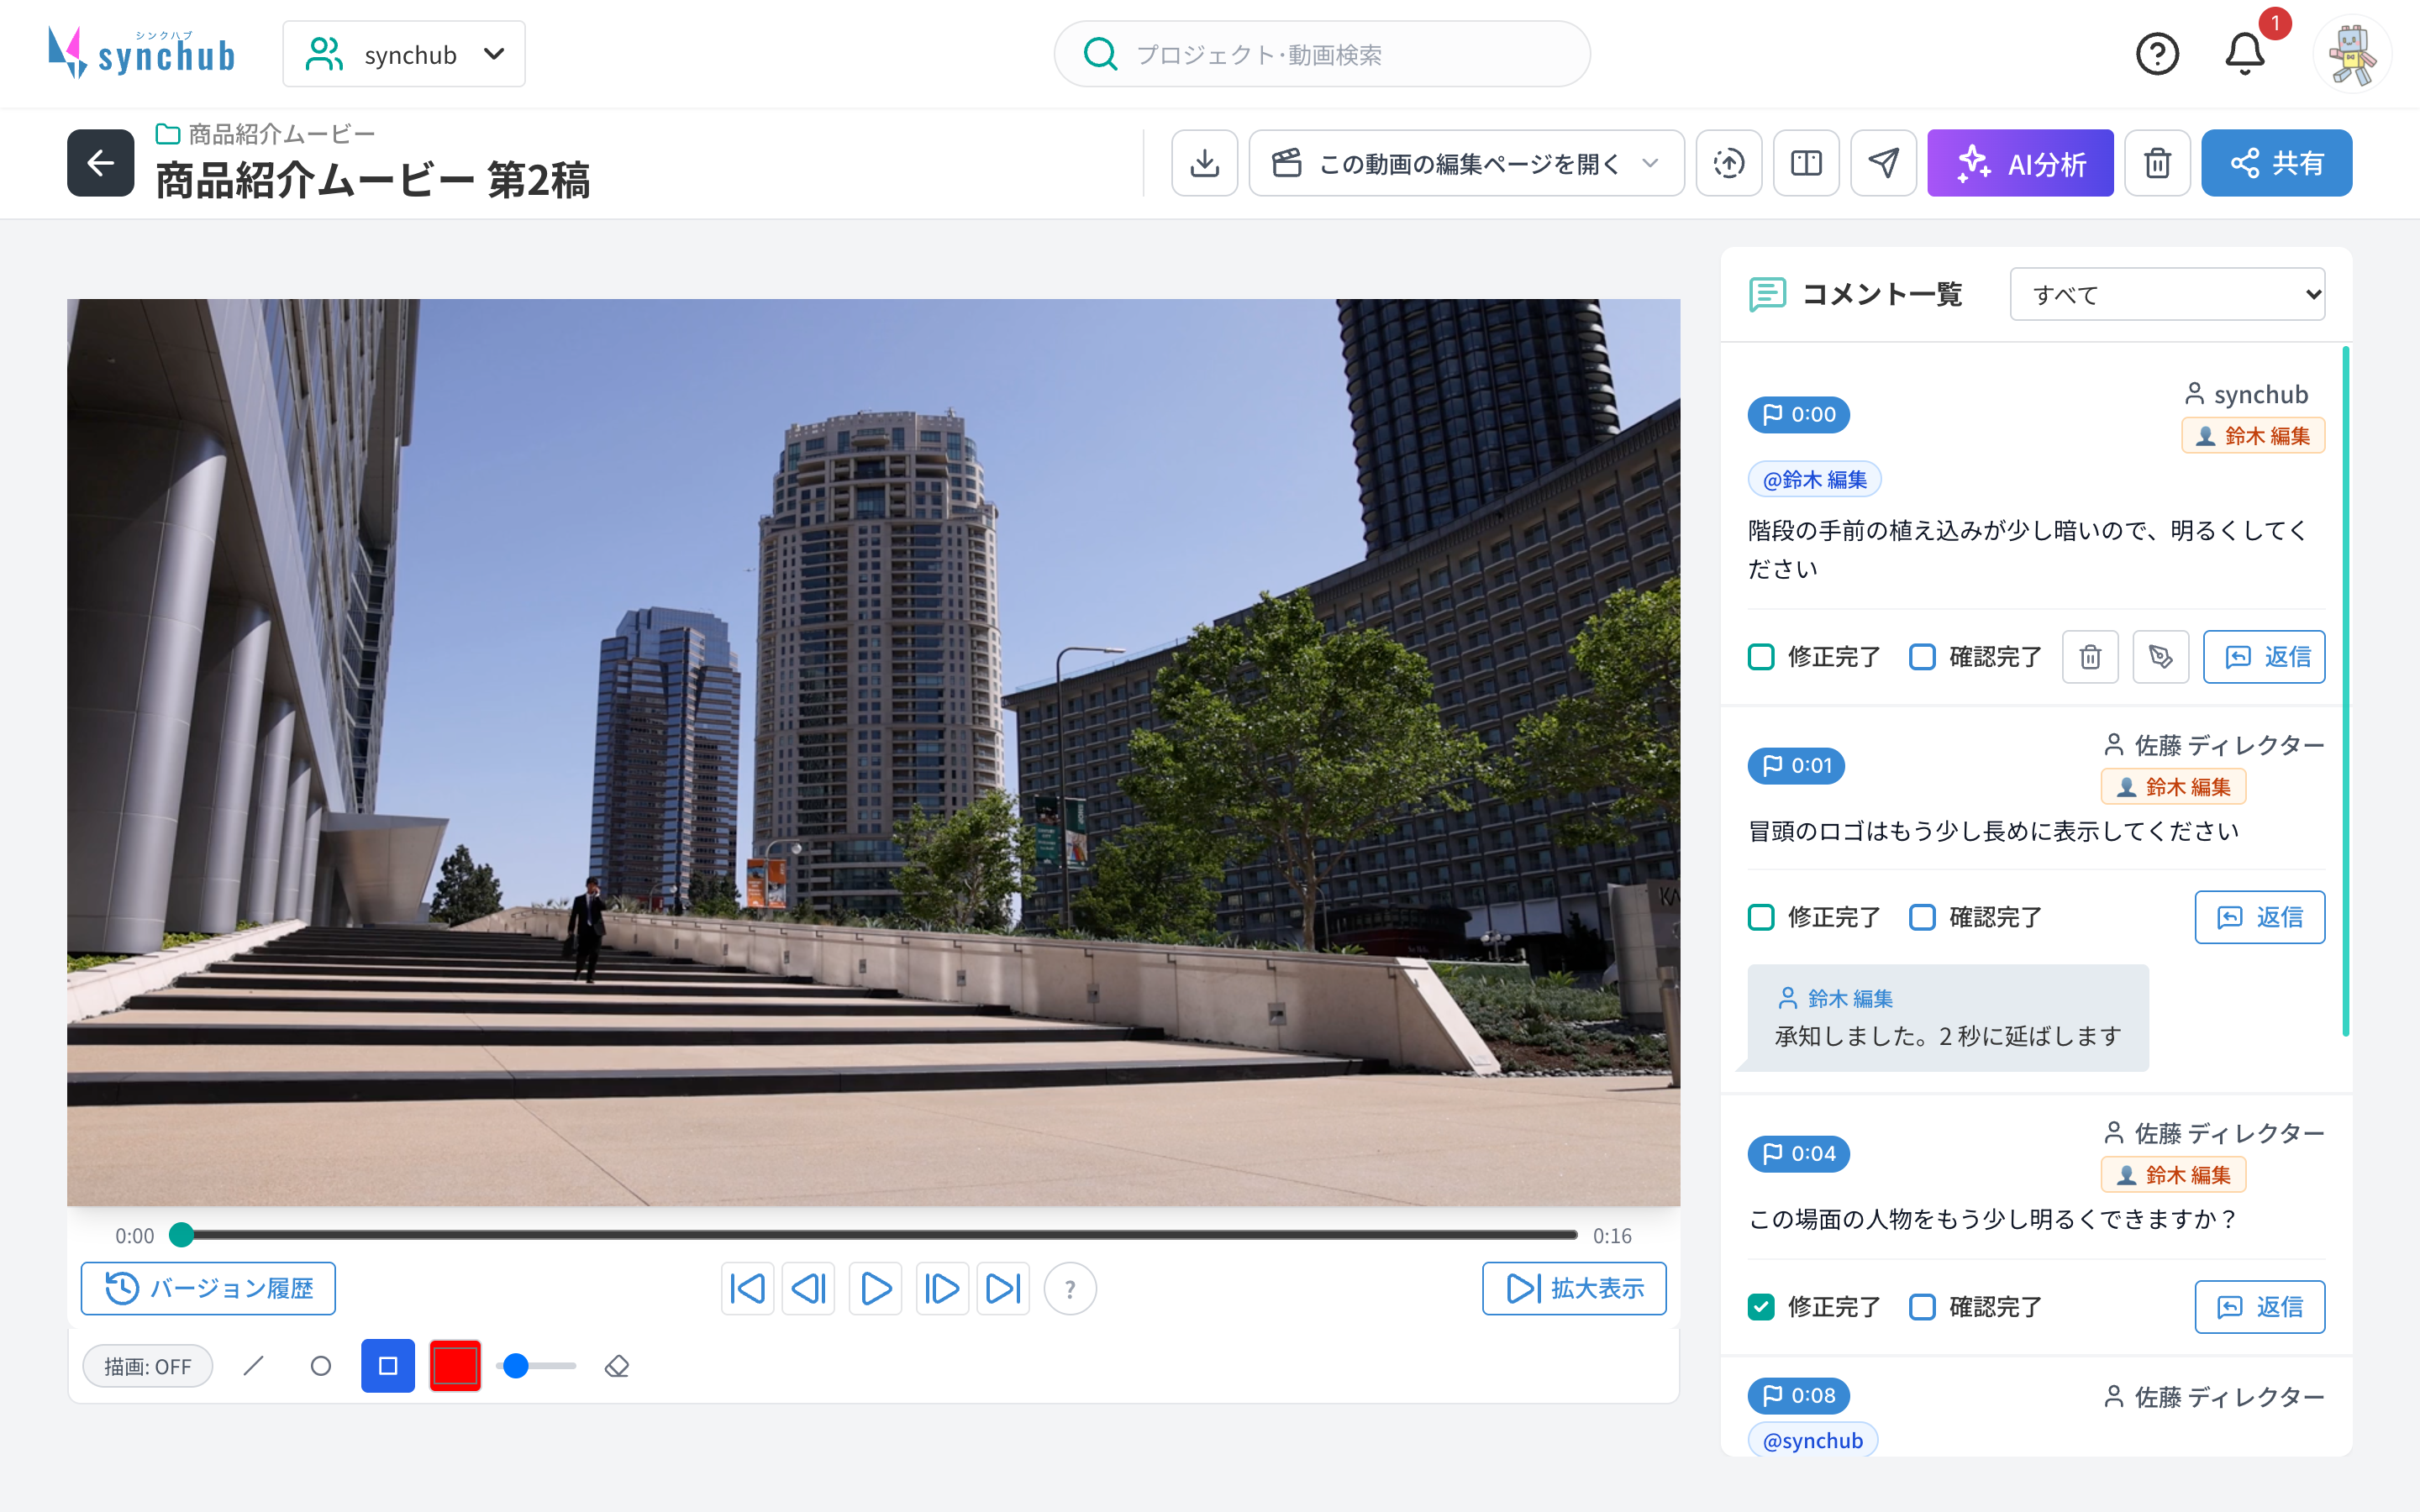Click the upload new version icon
Image resolution: width=2420 pixels, height=1512 pixels.
1729,163
